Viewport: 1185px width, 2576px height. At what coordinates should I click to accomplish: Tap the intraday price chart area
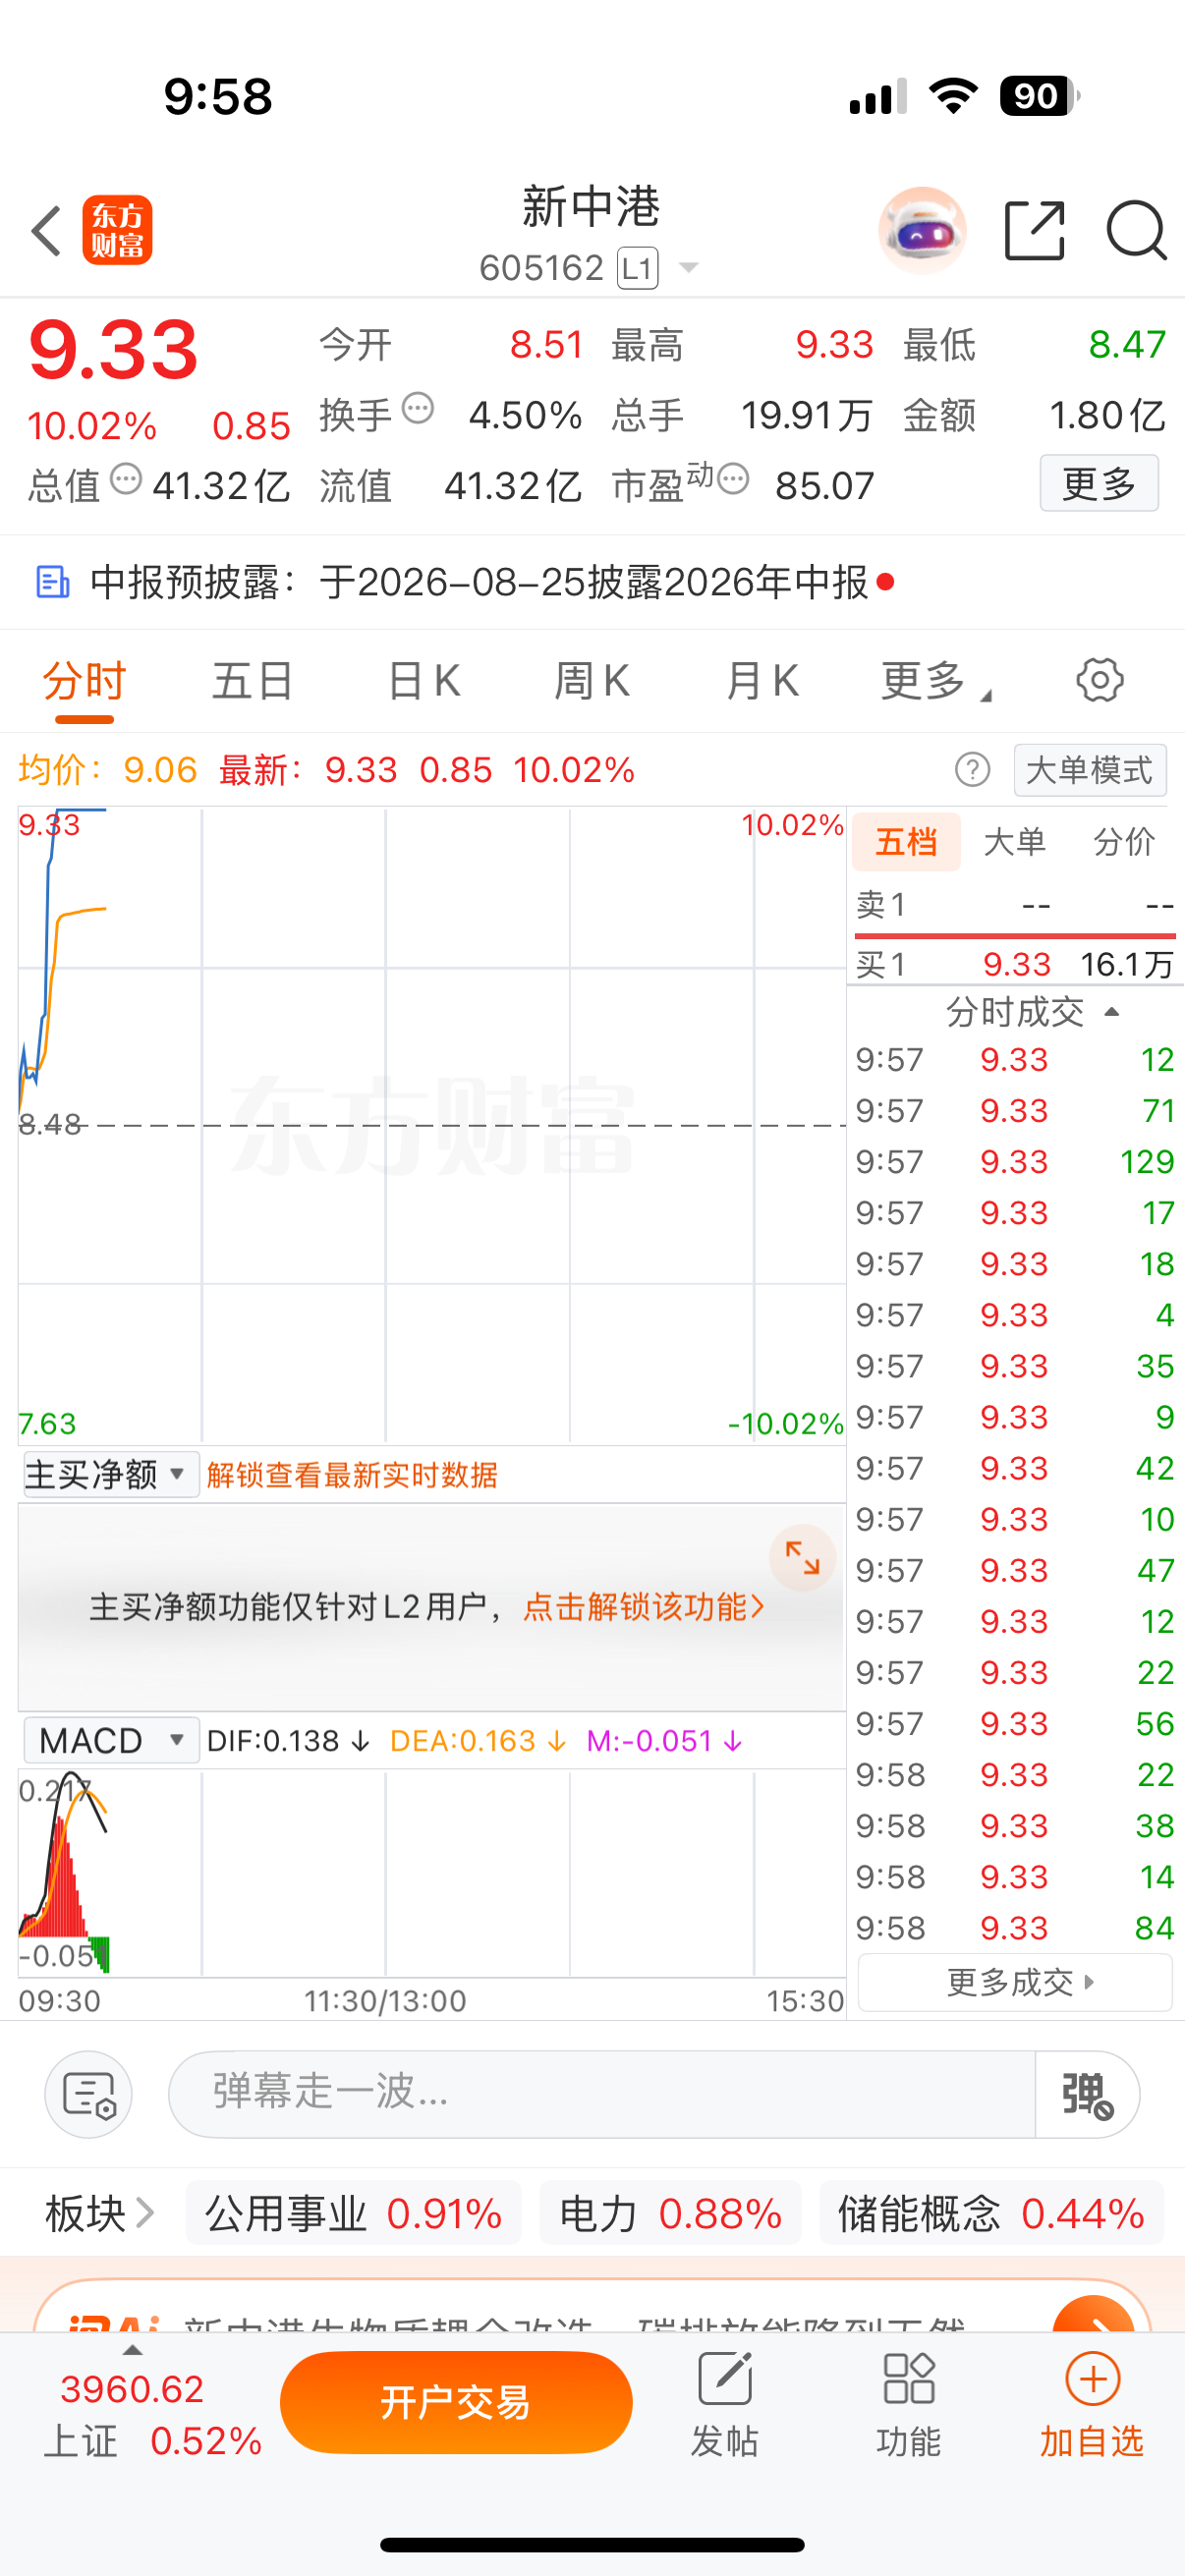pyautogui.click(x=432, y=1125)
